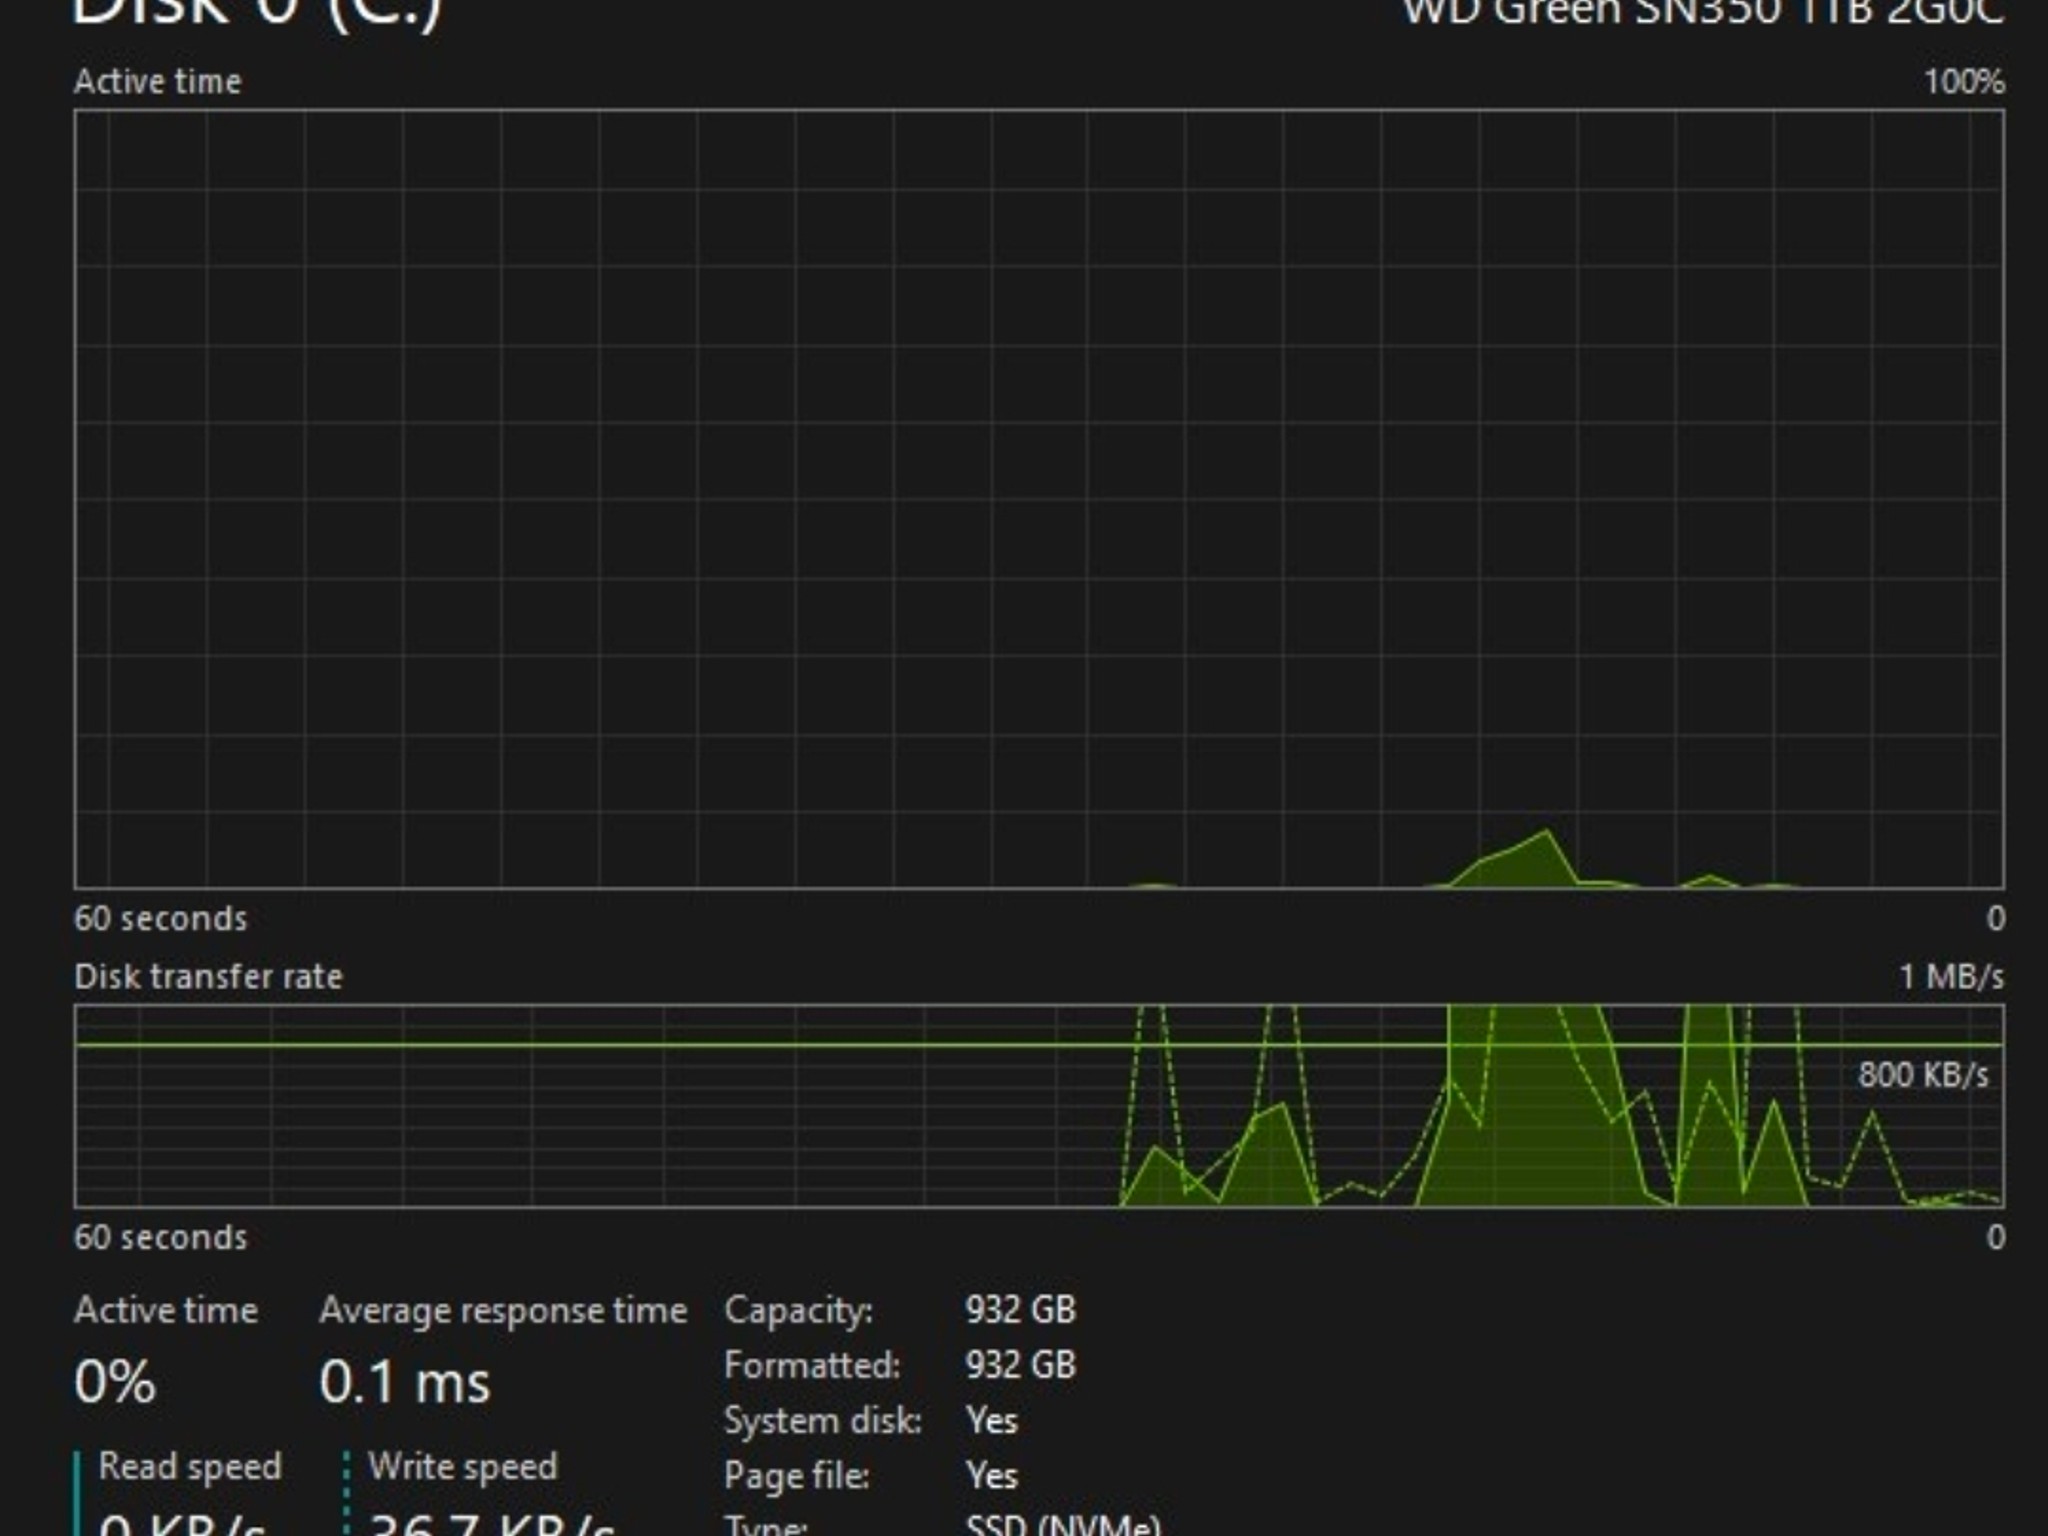Screen dimensions: 2048x1536
Task: Click the System disk value 'Yes'
Action: click(991, 1421)
